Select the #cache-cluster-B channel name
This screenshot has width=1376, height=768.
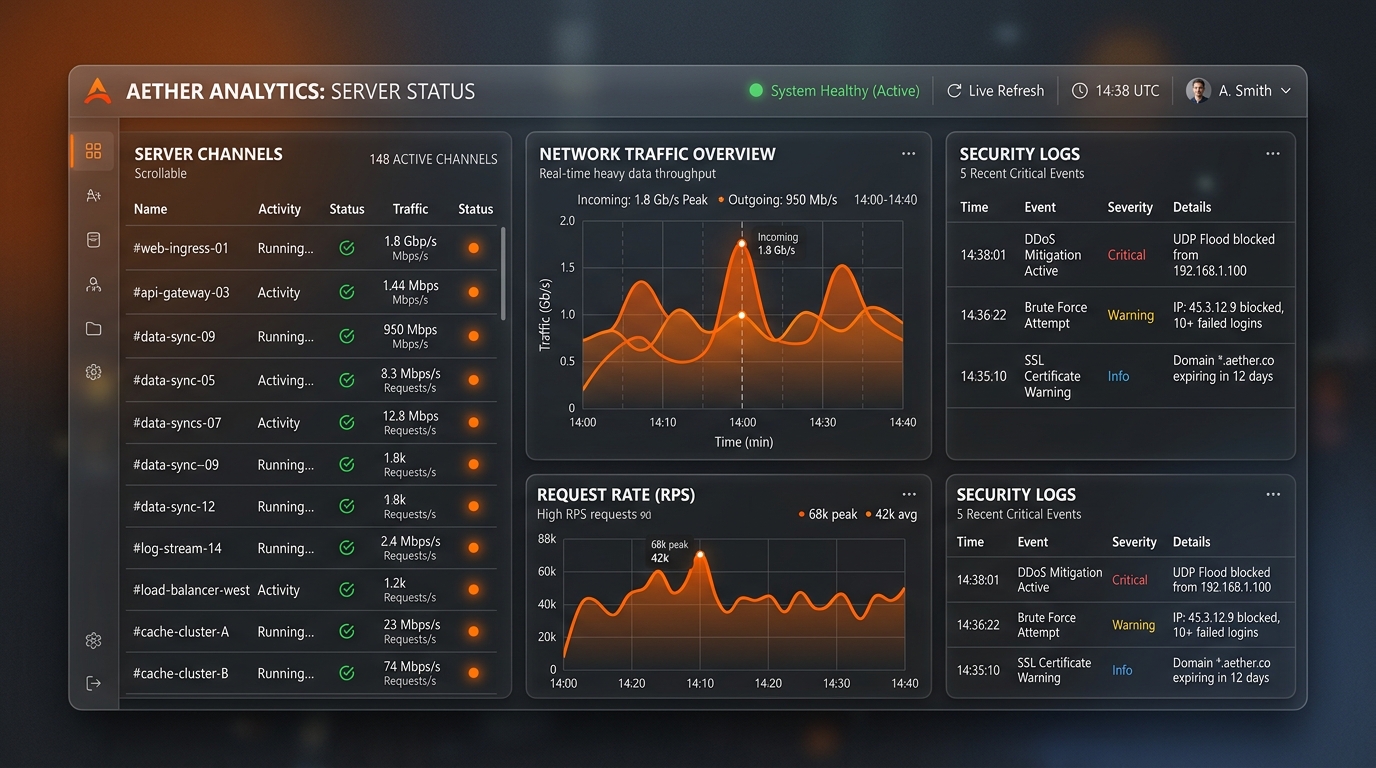coord(181,673)
